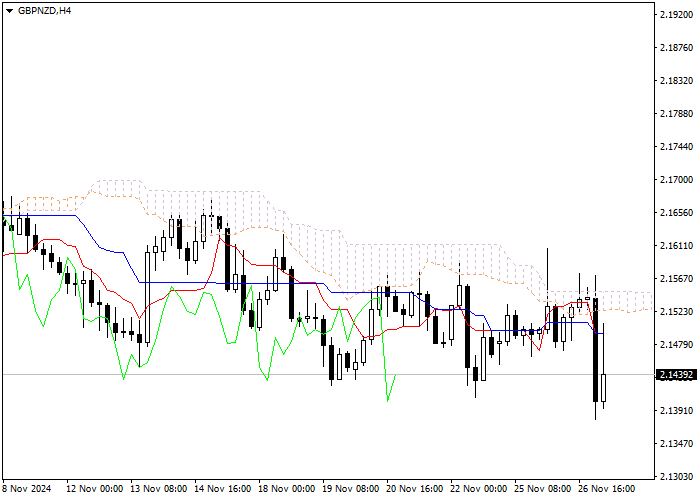The image size is (700, 500).
Task: Click the 19 Nov 08:00 time label
Action: (351, 489)
